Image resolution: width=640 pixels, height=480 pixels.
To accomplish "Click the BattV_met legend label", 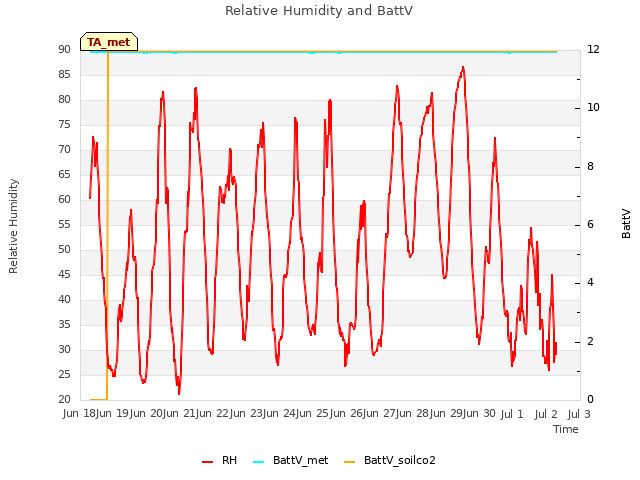I will point(300,460).
